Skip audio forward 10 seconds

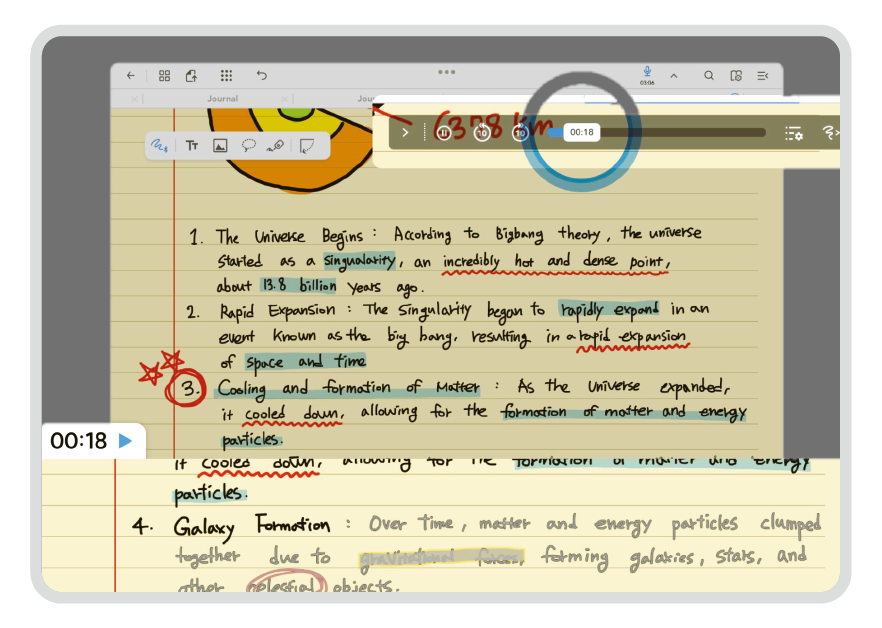click(520, 133)
